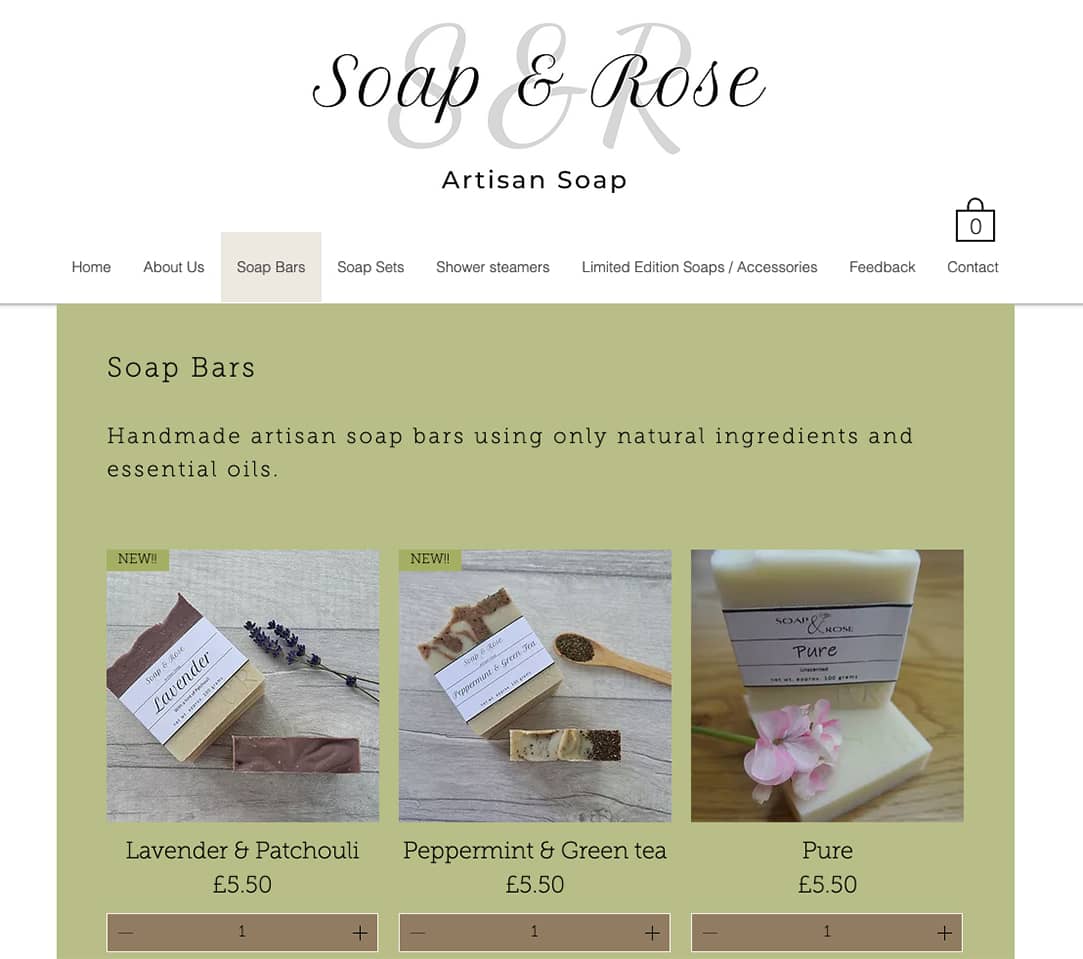Click the Pure product title link
The height and width of the screenshot is (959, 1083).
tap(827, 850)
